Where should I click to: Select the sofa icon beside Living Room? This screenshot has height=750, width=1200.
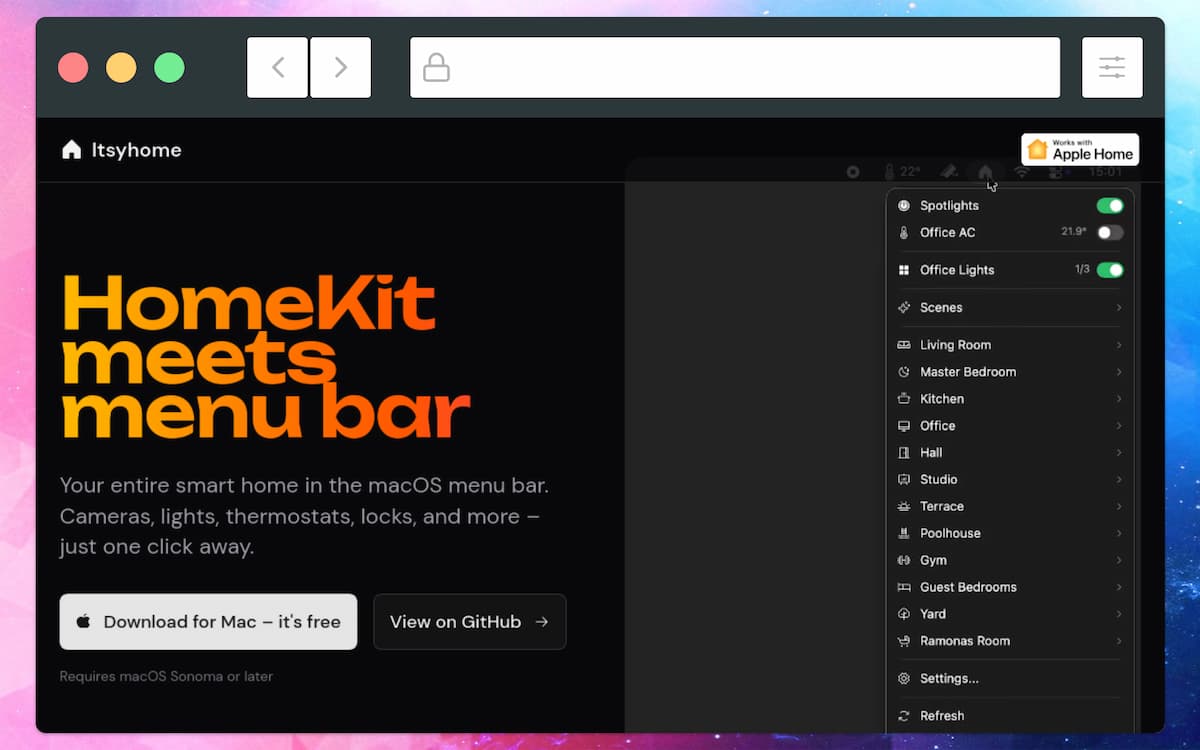[904, 344]
